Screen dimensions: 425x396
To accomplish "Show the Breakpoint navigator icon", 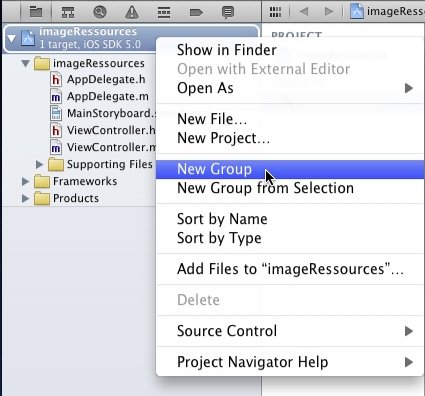I will (196, 13).
